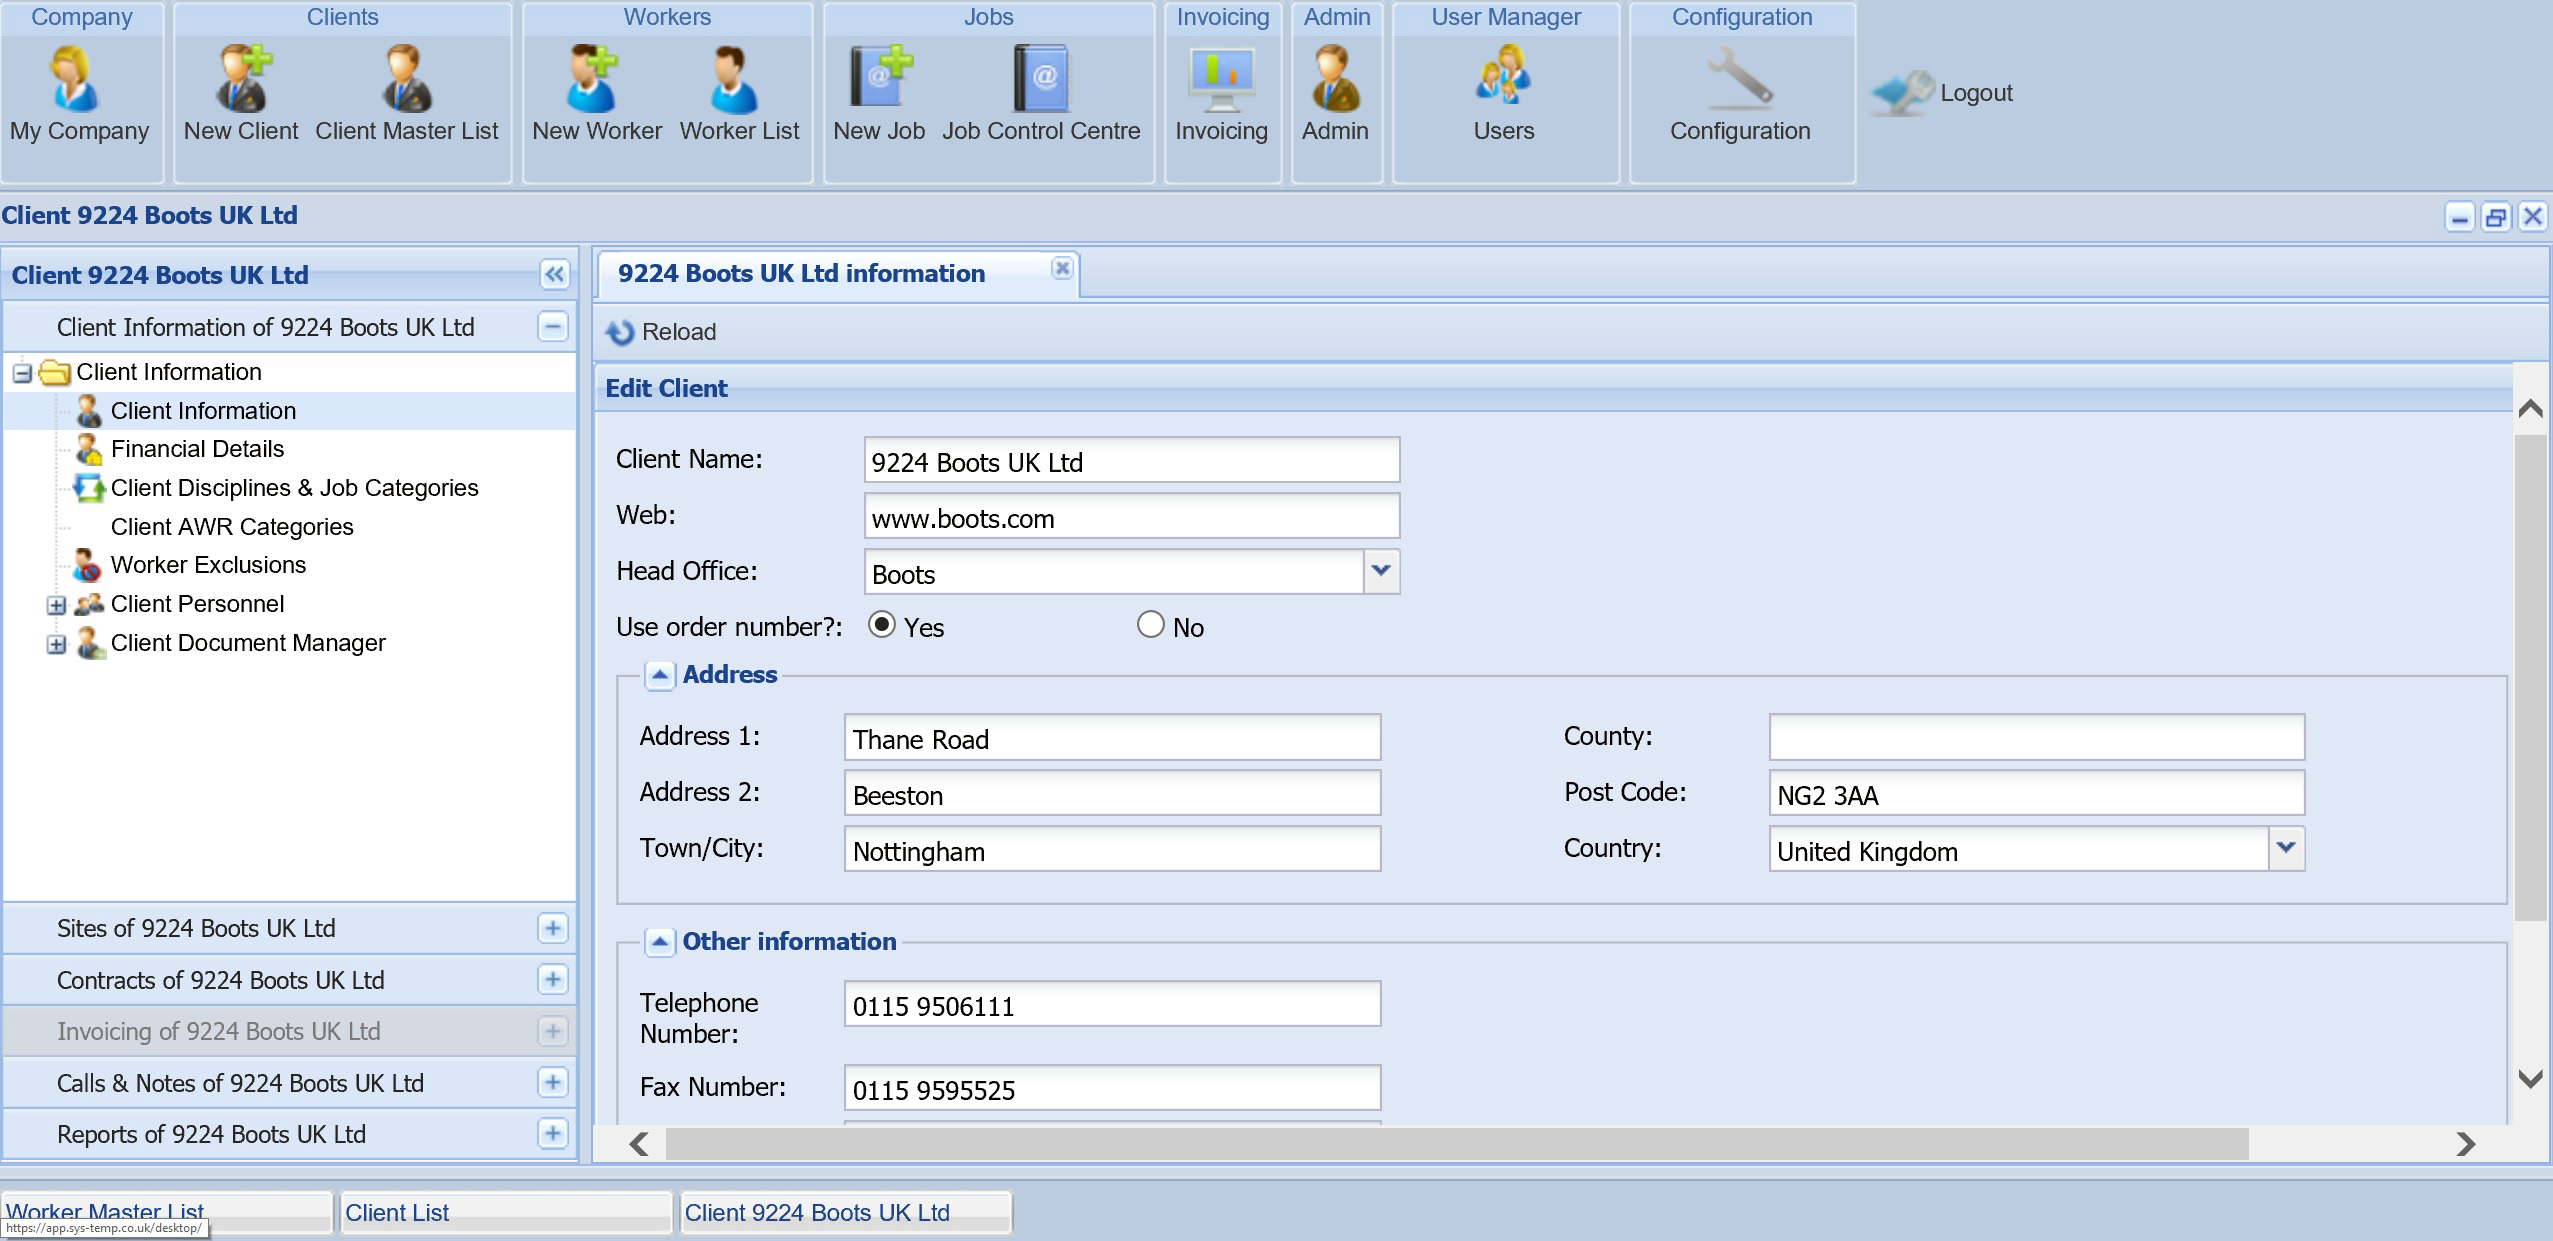Click the horizontal scrollbar right arrow
2553x1241 pixels.
tap(2466, 1144)
